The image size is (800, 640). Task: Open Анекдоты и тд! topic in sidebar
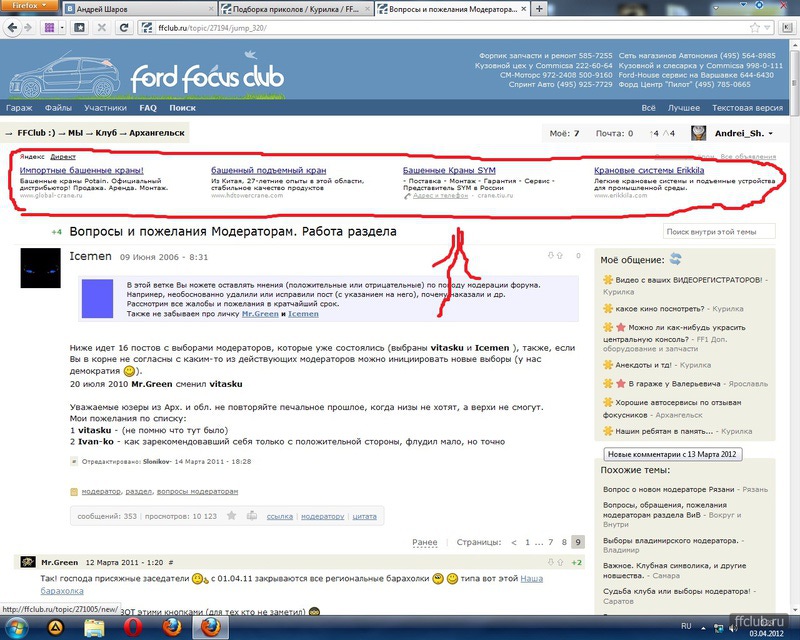(x=643, y=365)
